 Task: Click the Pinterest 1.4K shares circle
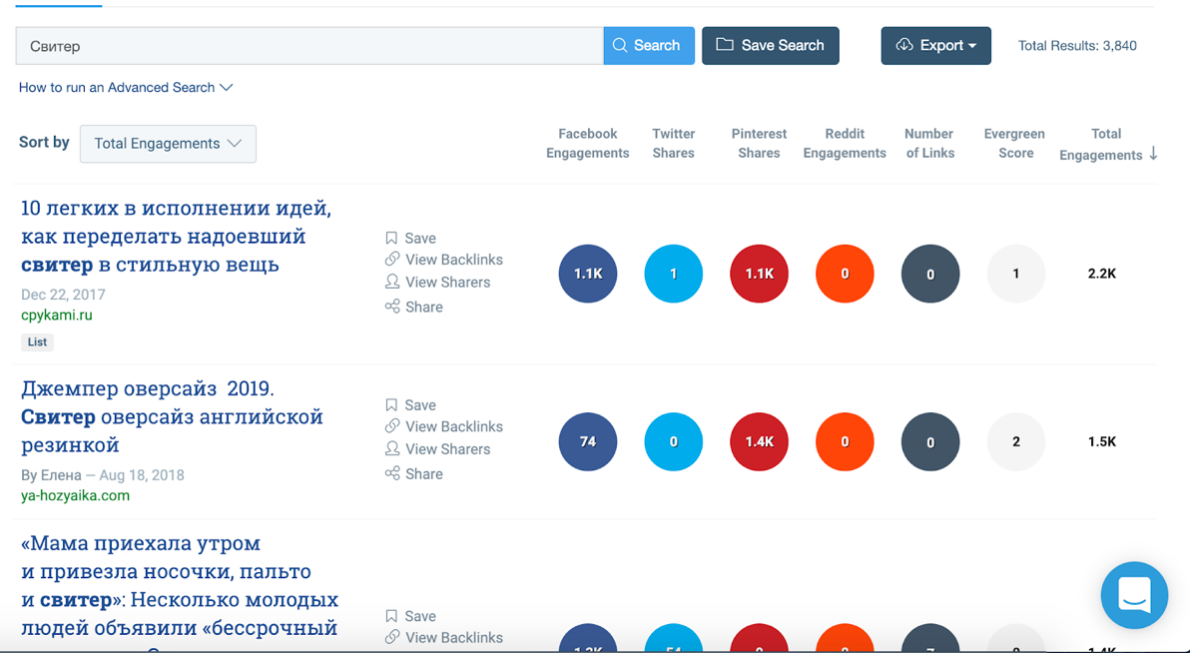[759, 442]
